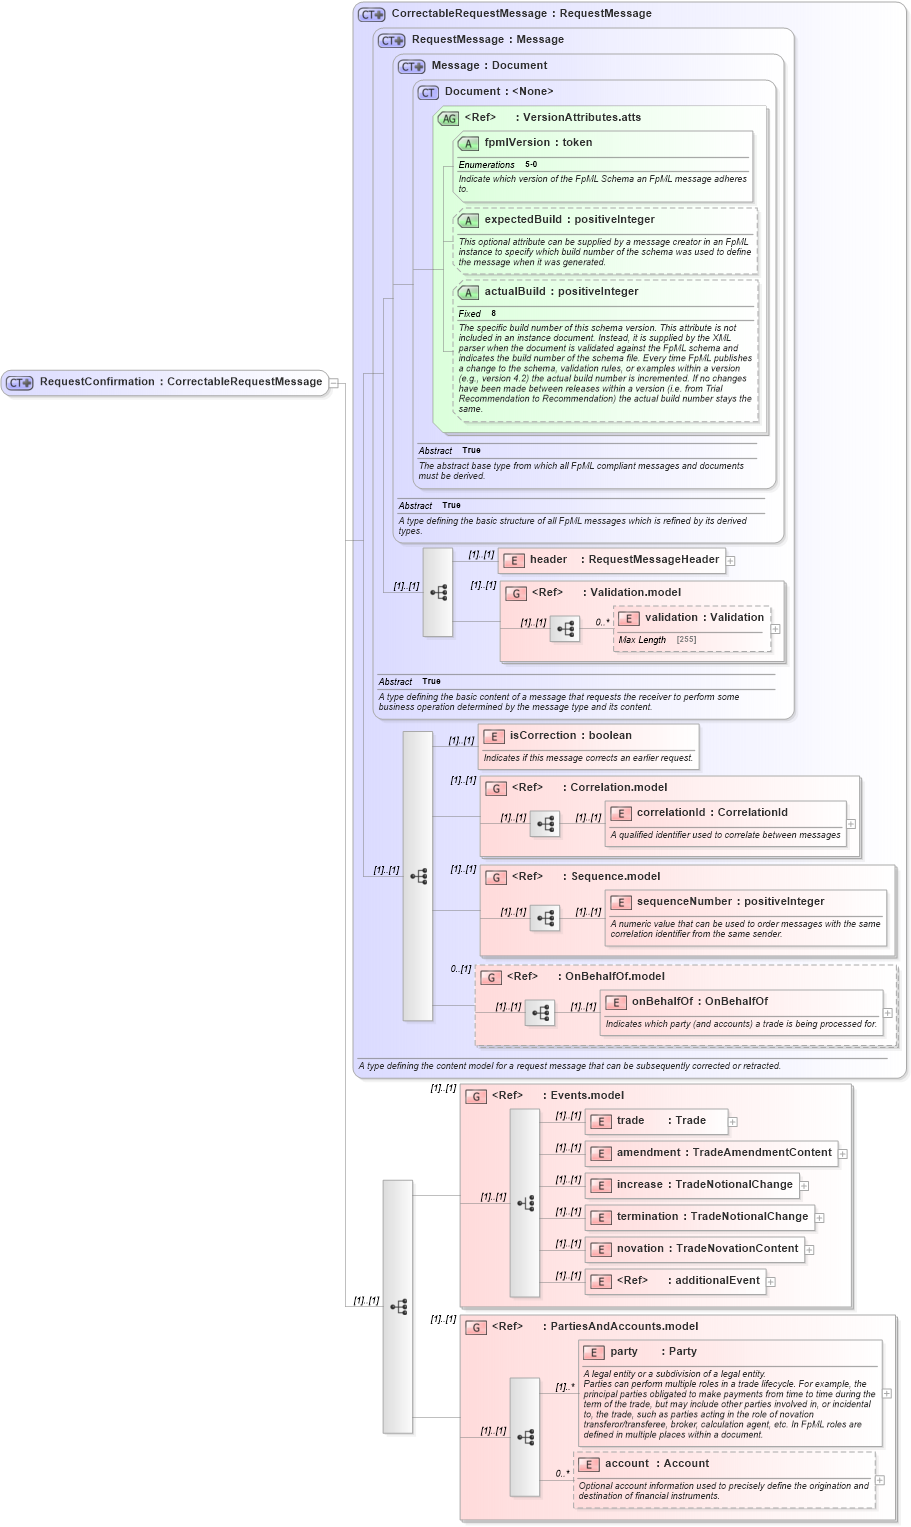This screenshot has width=911, height=1527.
Task: Expand the header RequestMessageHeader element
Action: click(731, 561)
